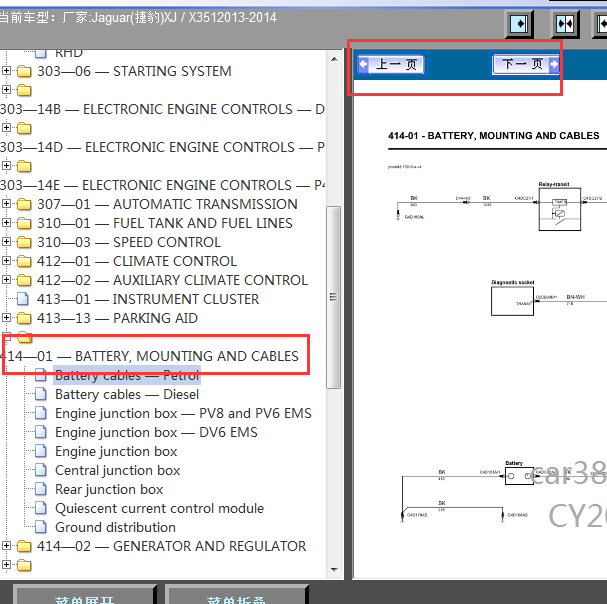Click folder icon above 303—14B ELECTRONIC ENGINE CONTROLS
Screen dimensions: 607x604
click(x=24, y=90)
